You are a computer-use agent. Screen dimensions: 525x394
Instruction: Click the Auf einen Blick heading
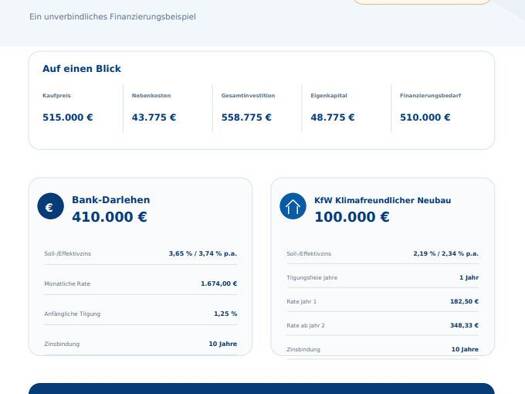tap(82, 69)
